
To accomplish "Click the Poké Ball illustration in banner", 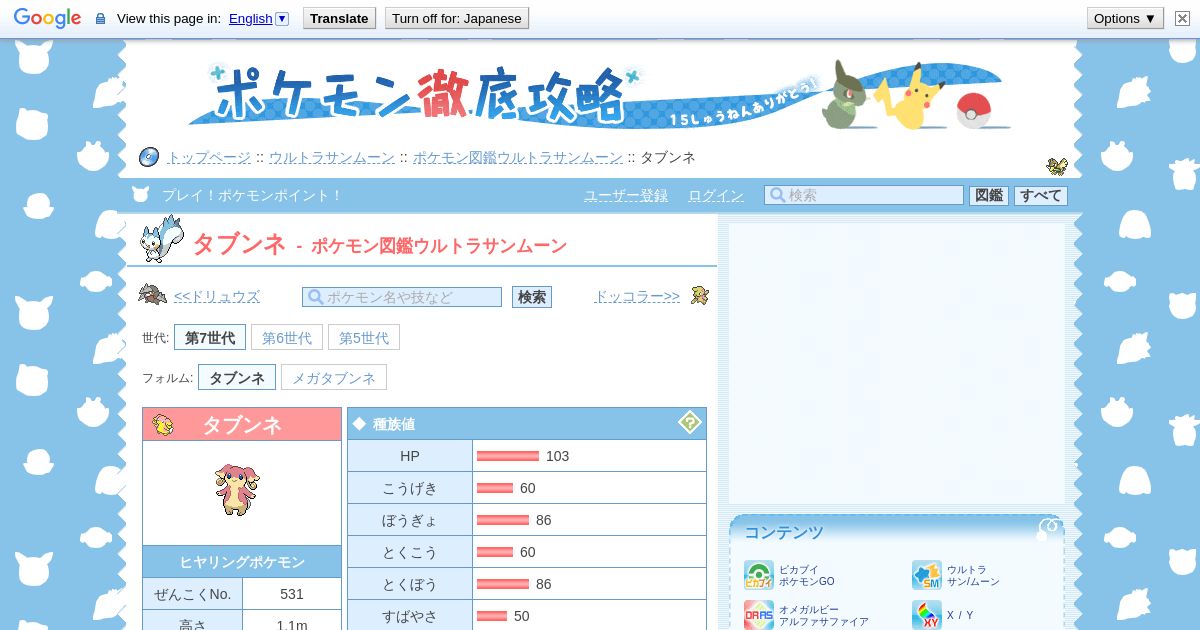I will (973, 110).
